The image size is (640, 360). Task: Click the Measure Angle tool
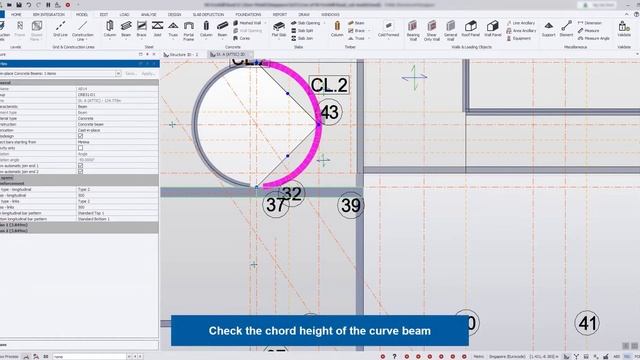point(593,38)
